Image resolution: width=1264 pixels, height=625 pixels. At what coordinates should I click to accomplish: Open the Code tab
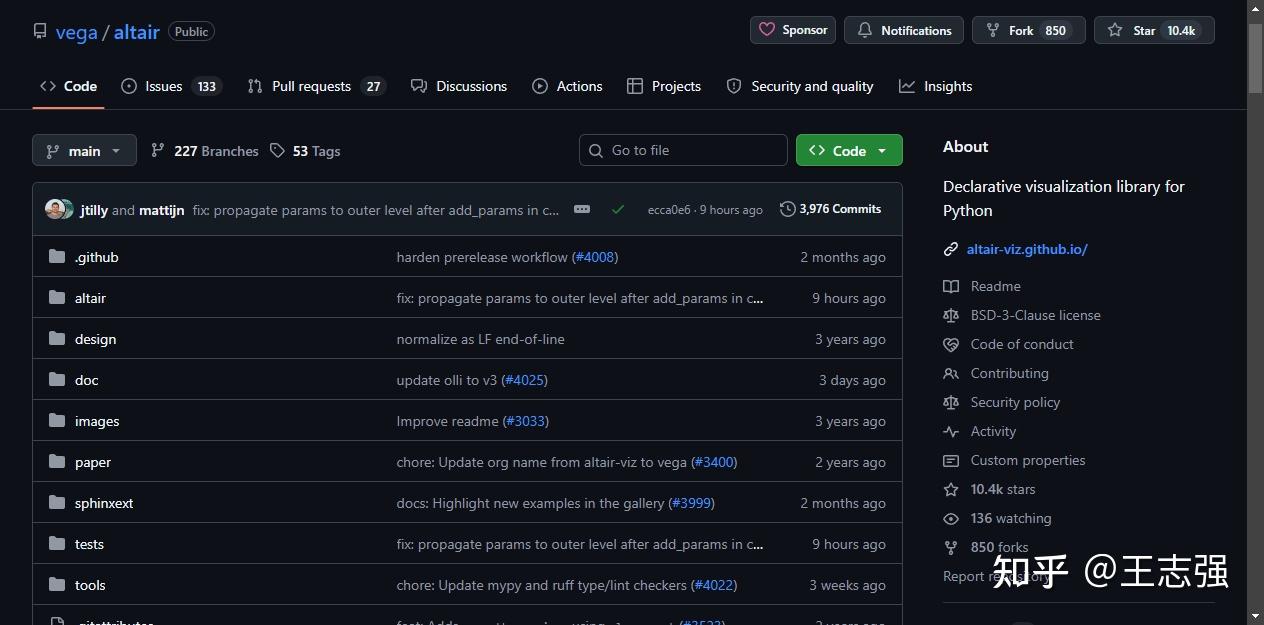68,86
